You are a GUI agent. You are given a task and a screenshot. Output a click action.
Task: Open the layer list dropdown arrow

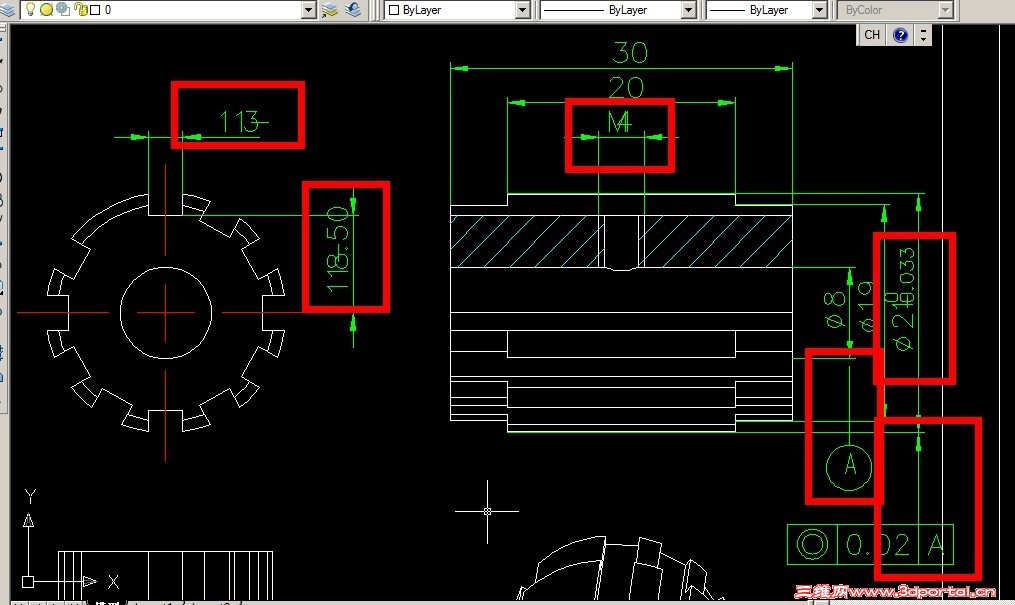pos(309,10)
